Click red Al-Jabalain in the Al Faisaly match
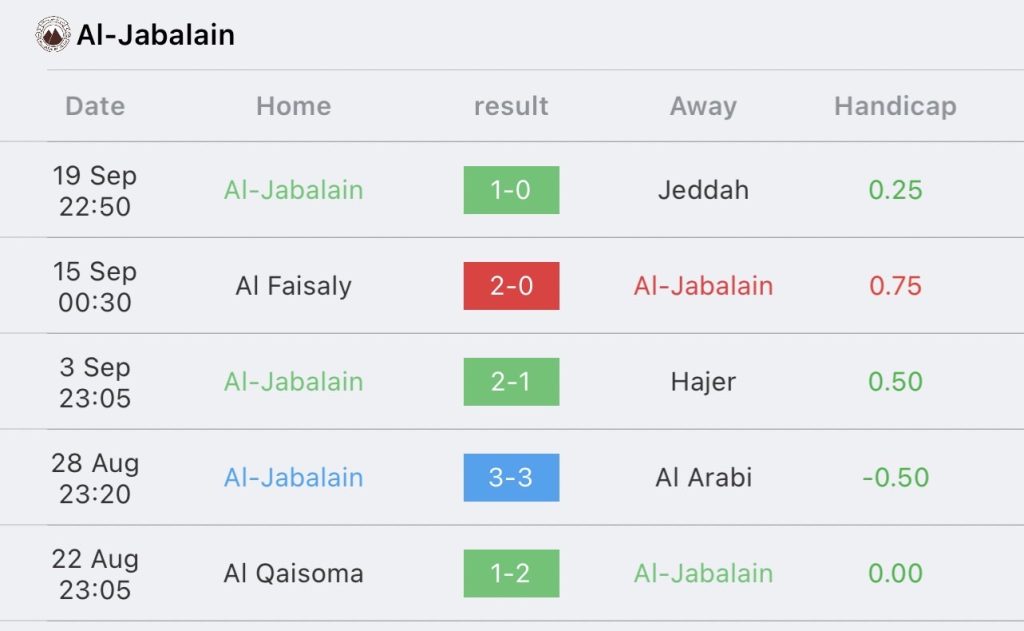The image size is (1024, 631). pos(703,286)
